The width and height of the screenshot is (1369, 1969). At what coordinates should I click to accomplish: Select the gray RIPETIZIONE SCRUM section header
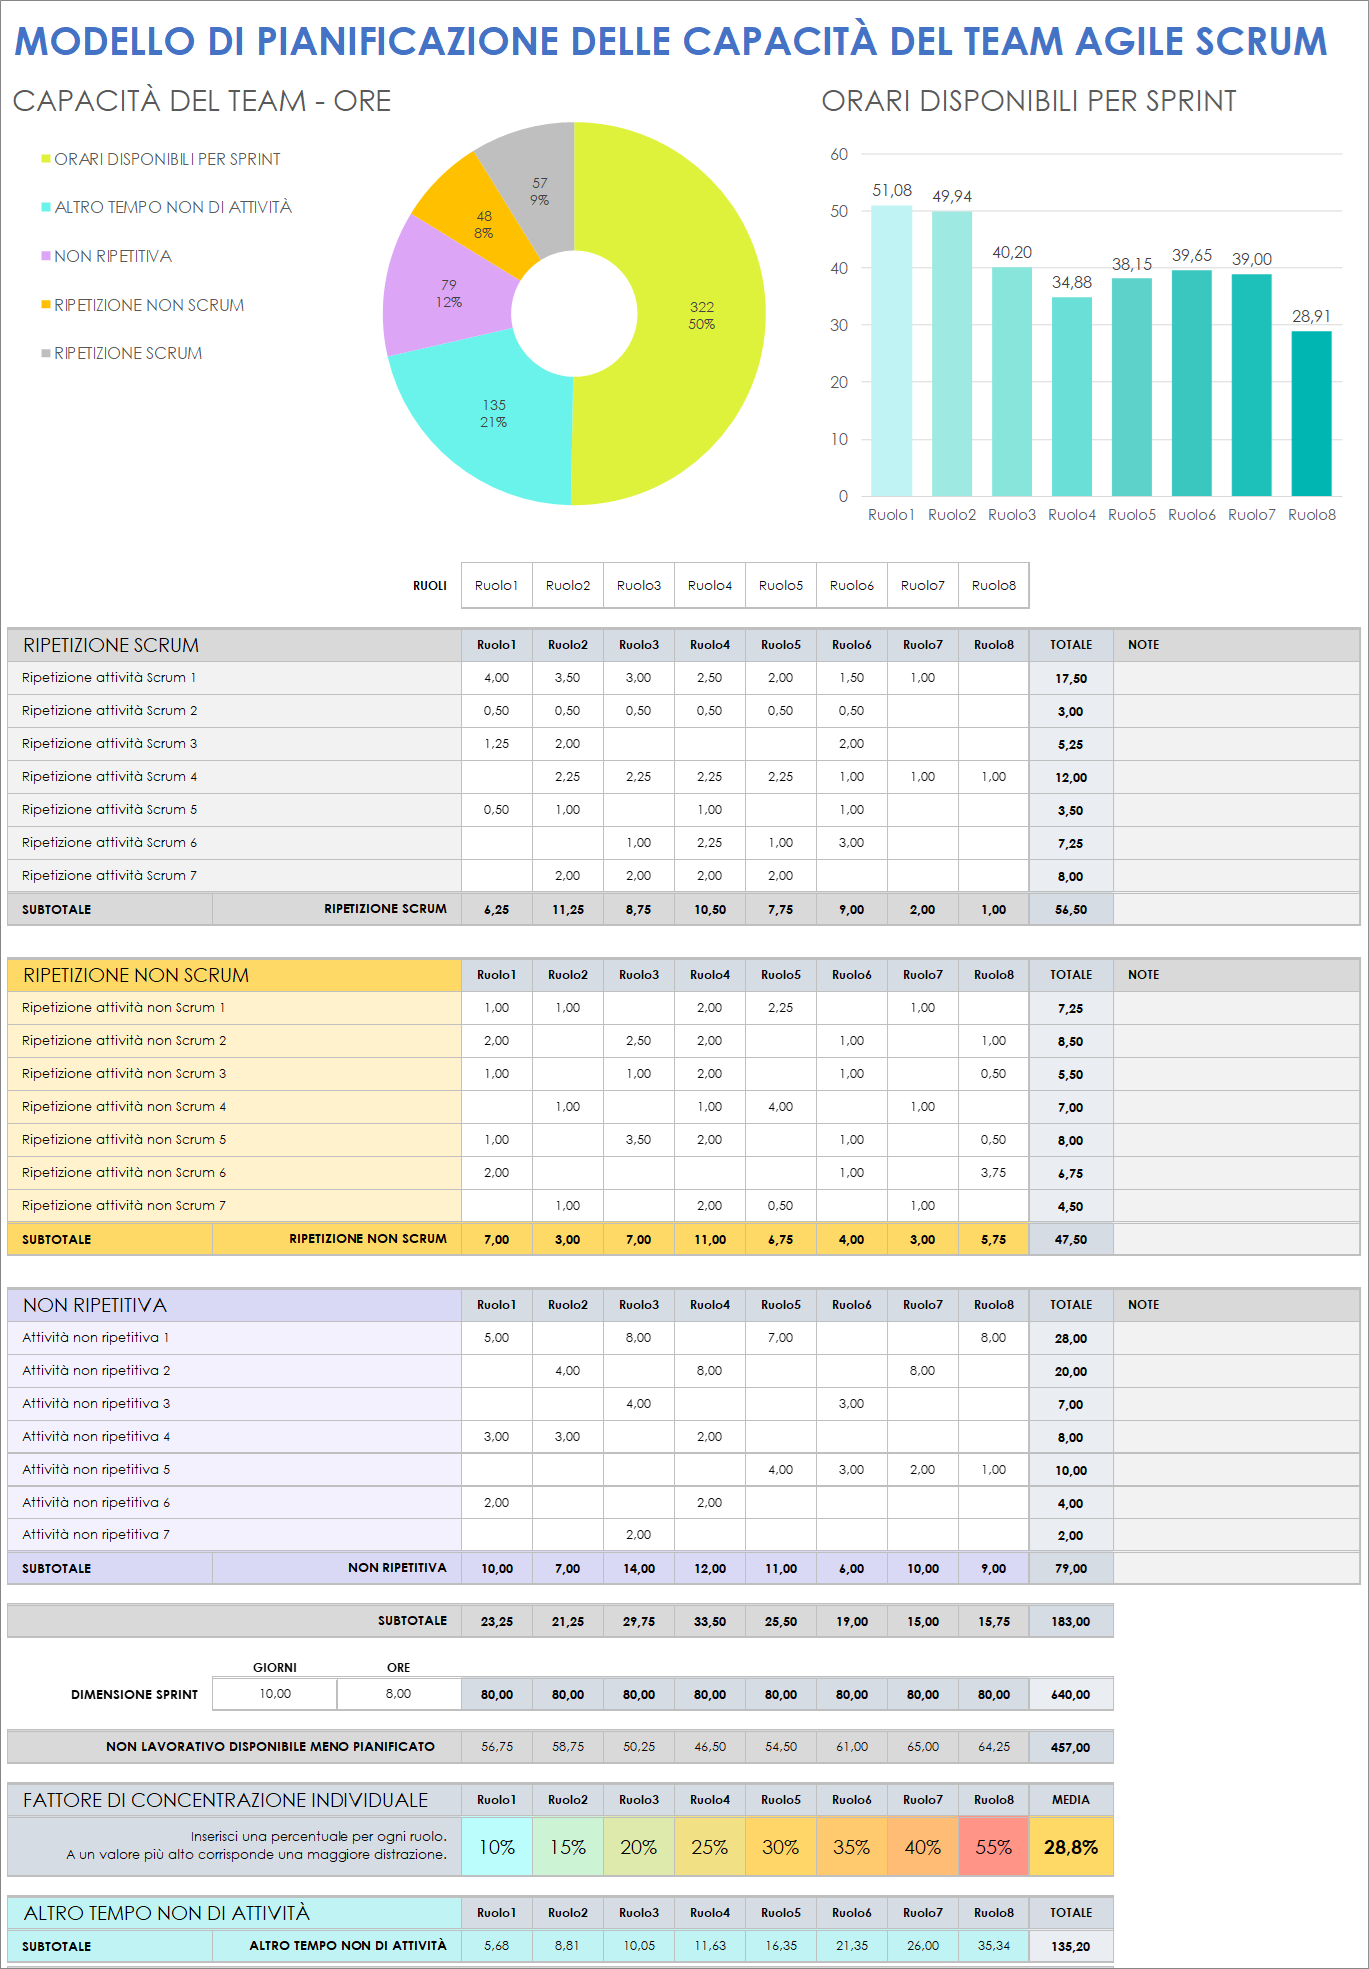pos(234,645)
